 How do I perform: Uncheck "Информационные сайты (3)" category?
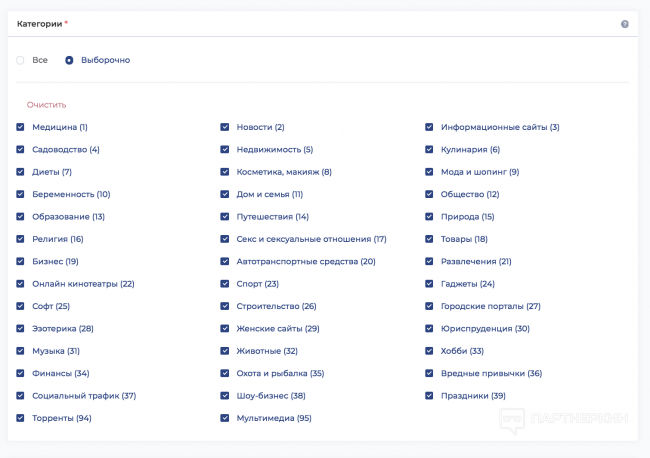click(x=430, y=127)
